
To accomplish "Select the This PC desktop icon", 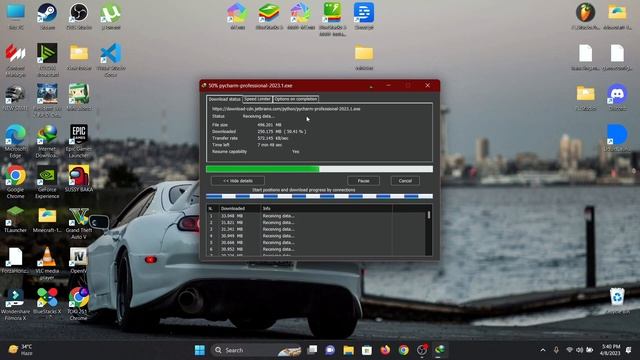I will coord(16,16).
